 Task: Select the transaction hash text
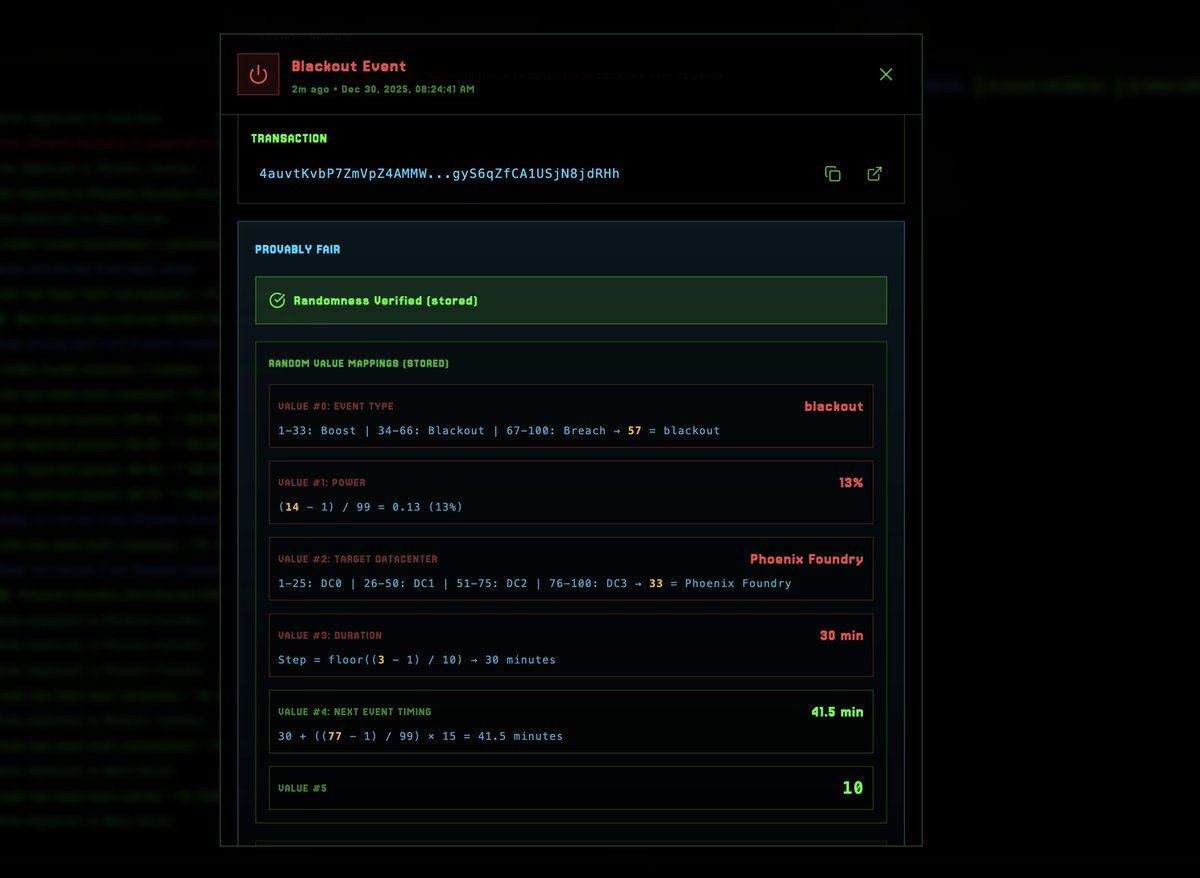coord(439,174)
